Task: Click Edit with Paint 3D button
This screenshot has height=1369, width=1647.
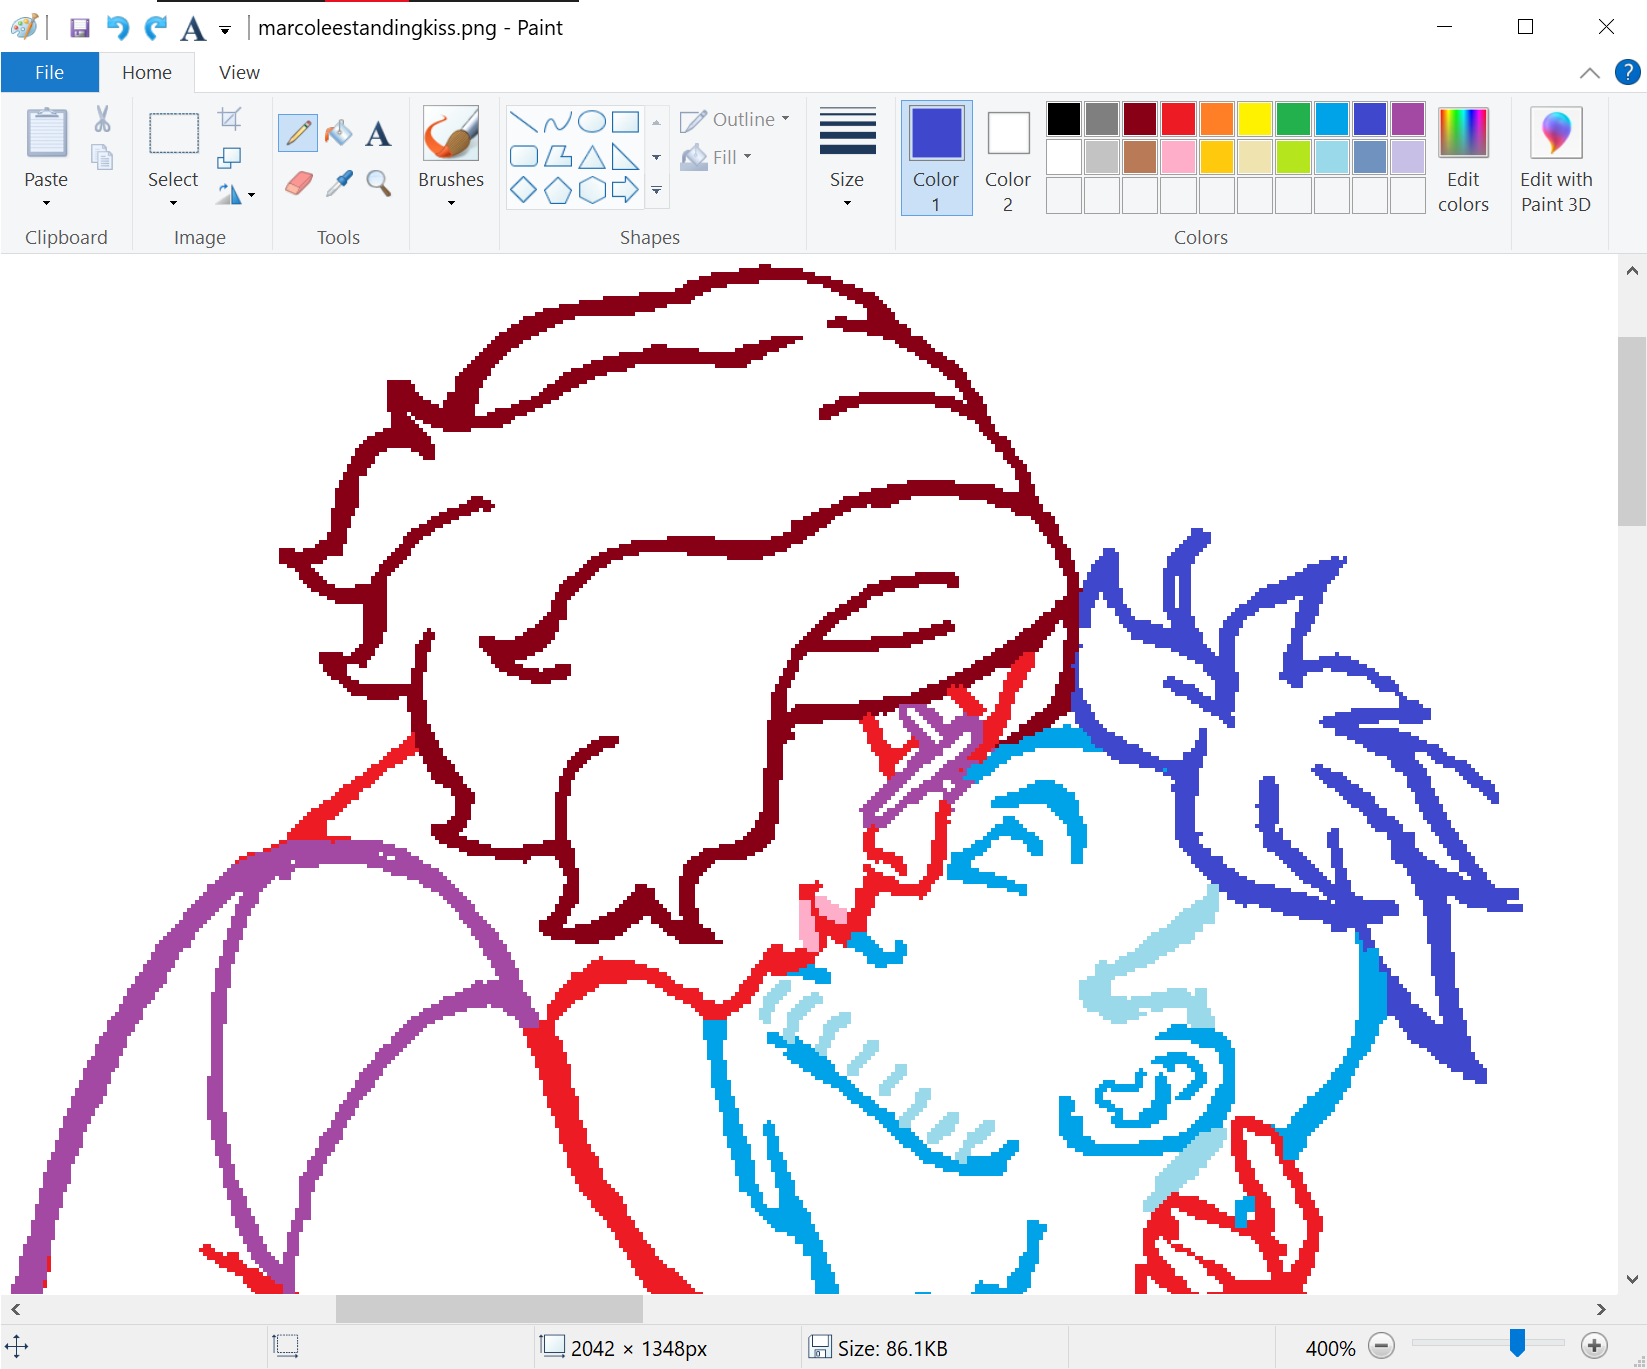Action: pyautogui.click(x=1555, y=158)
